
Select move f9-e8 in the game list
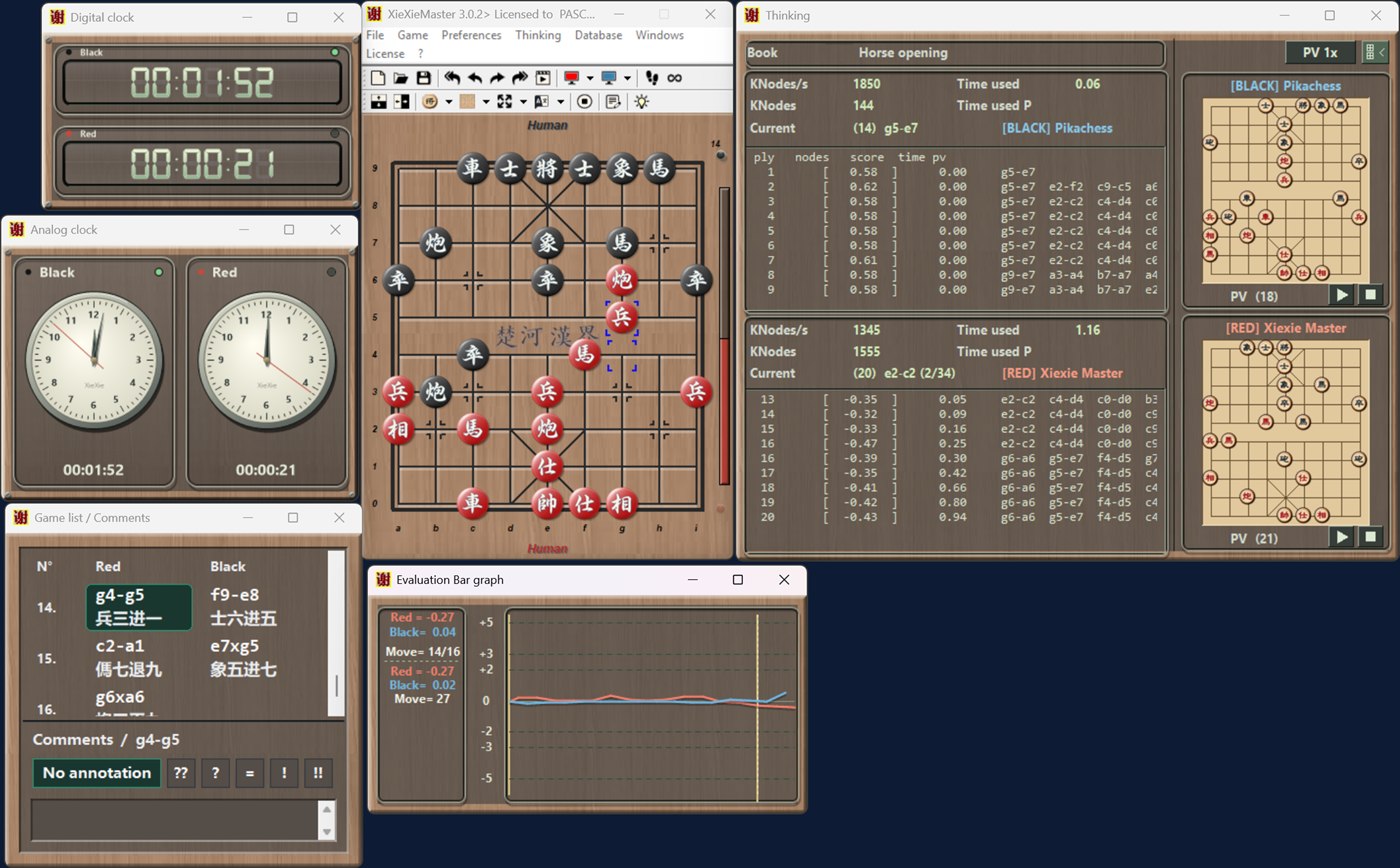click(243, 607)
